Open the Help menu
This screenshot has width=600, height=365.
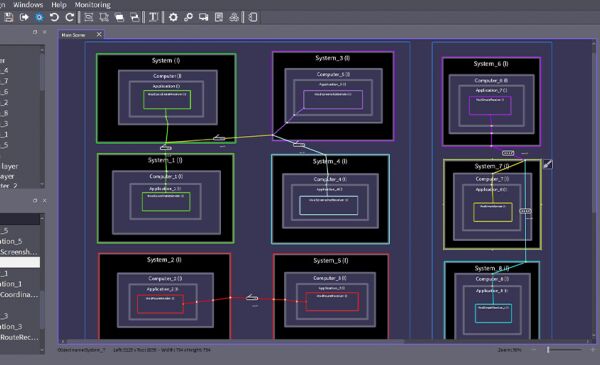click(x=59, y=5)
